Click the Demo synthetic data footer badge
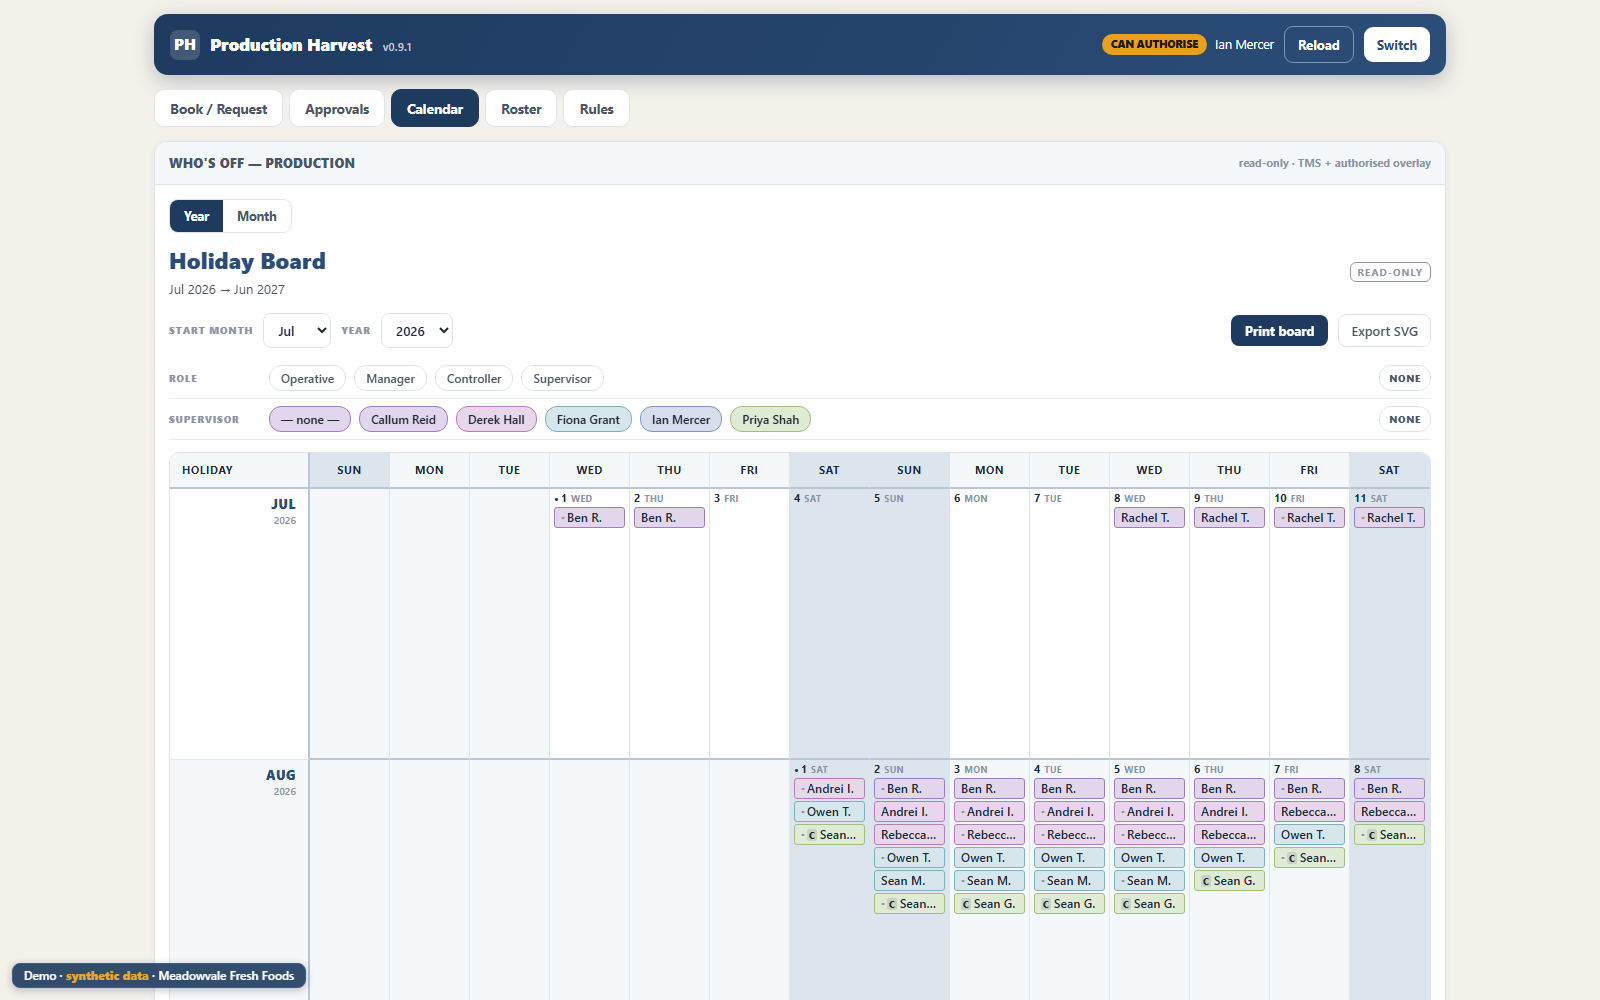 pyautogui.click(x=159, y=976)
